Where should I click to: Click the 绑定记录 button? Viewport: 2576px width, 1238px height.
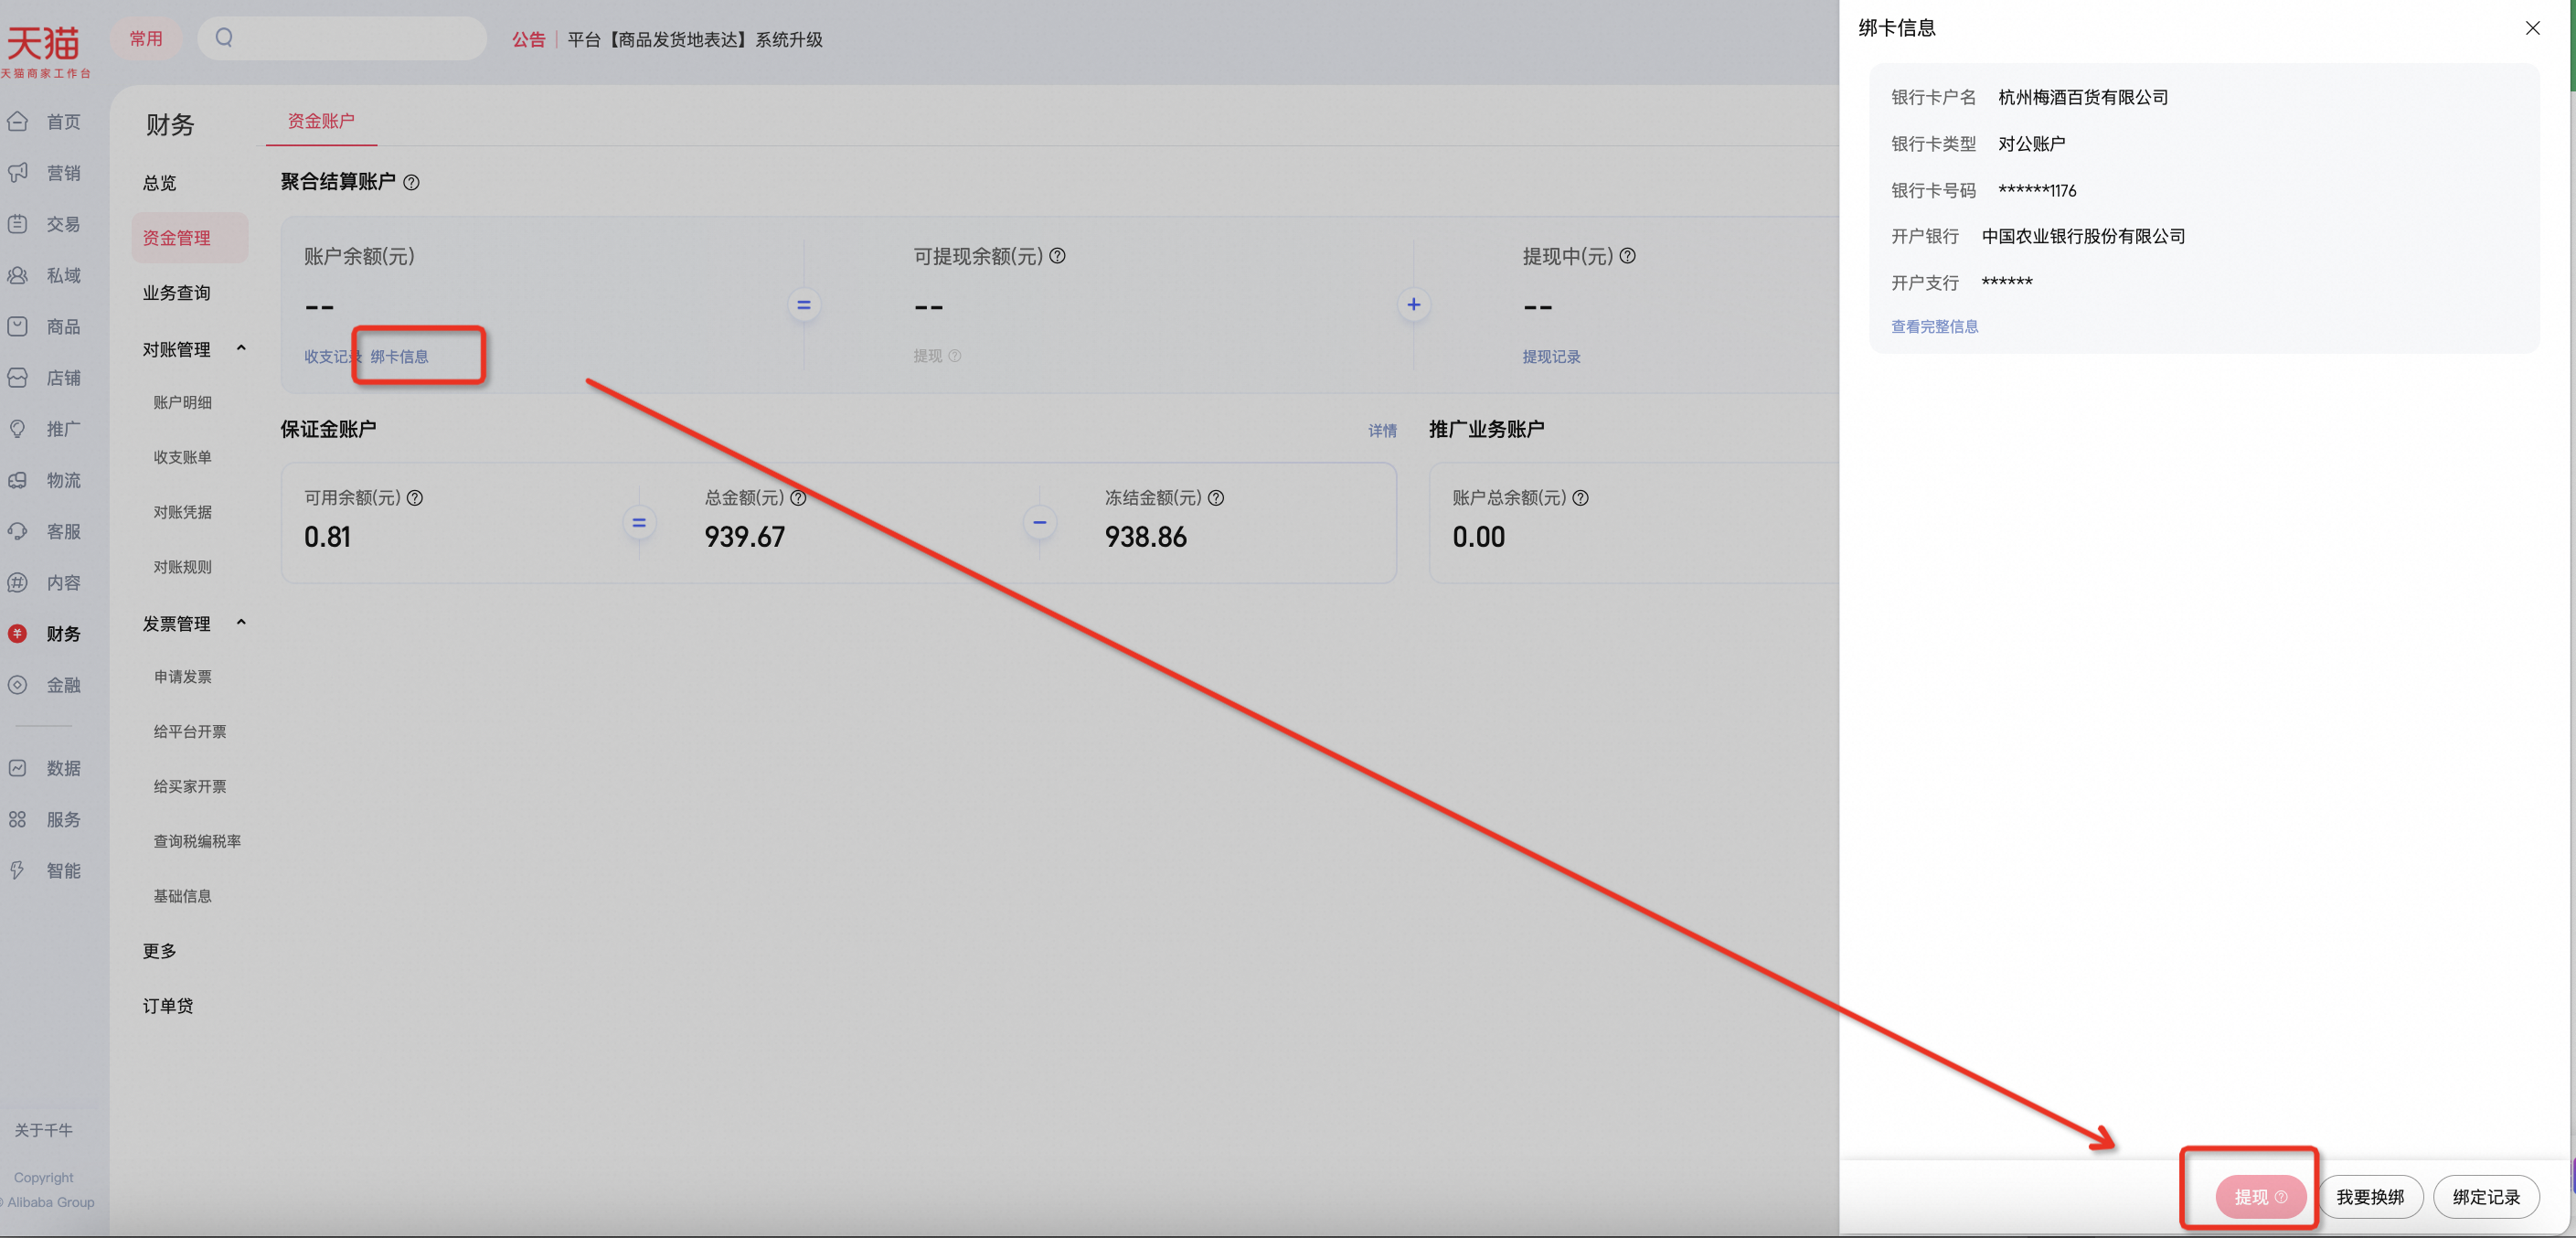tap(2486, 1197)
